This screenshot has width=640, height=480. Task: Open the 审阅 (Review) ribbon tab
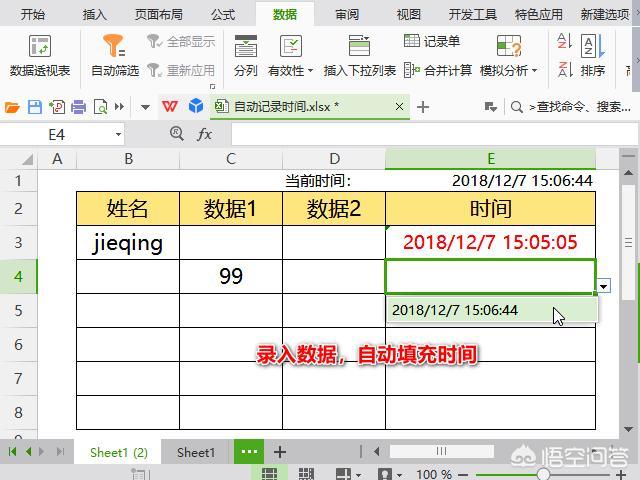coord(347,15)
